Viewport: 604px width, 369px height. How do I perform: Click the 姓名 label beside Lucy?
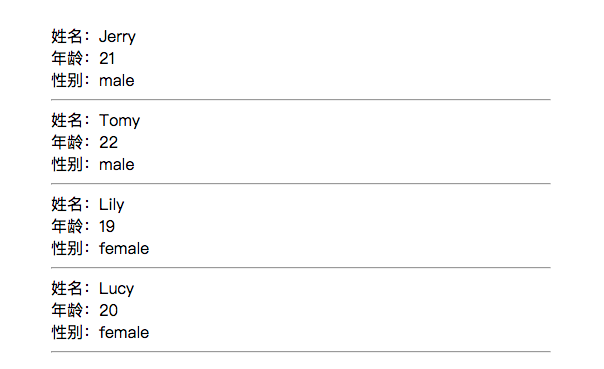click(x=67, y=288)
